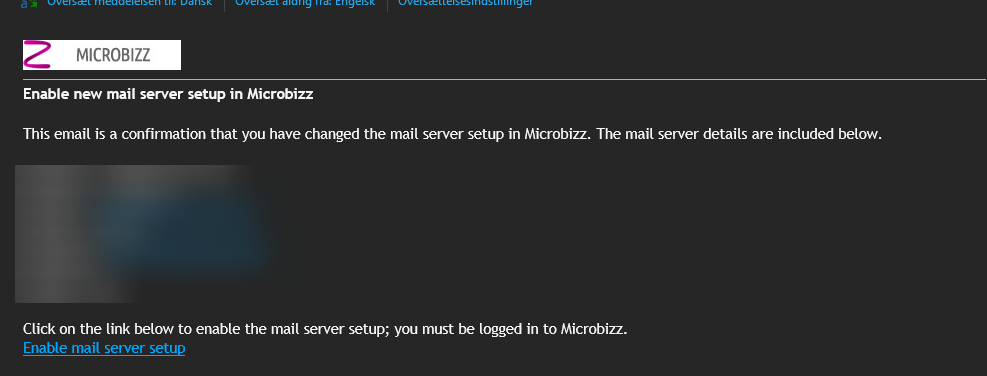Translate the message to Dansk
The height and width of the screenshot is (376, 987).
pyautogui.click(x=130, y=3)
